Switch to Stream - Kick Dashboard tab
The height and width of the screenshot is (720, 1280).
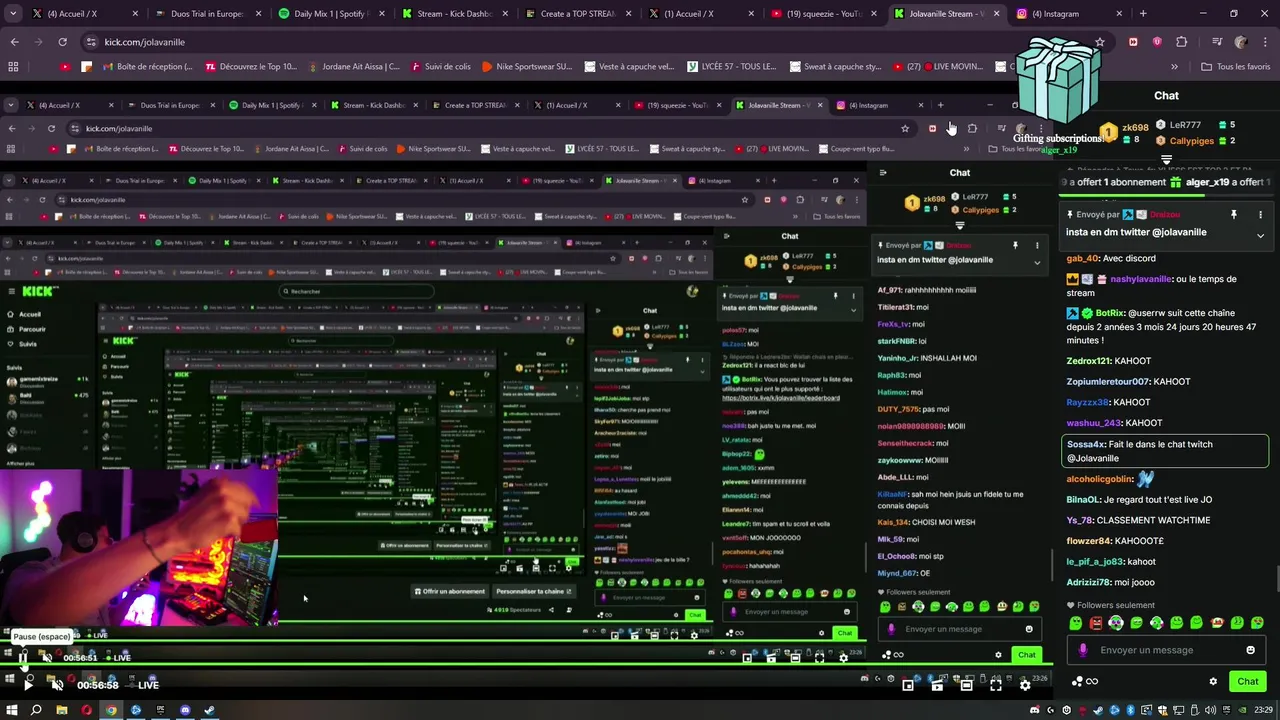pyautogui.click(x=455, y=14)
